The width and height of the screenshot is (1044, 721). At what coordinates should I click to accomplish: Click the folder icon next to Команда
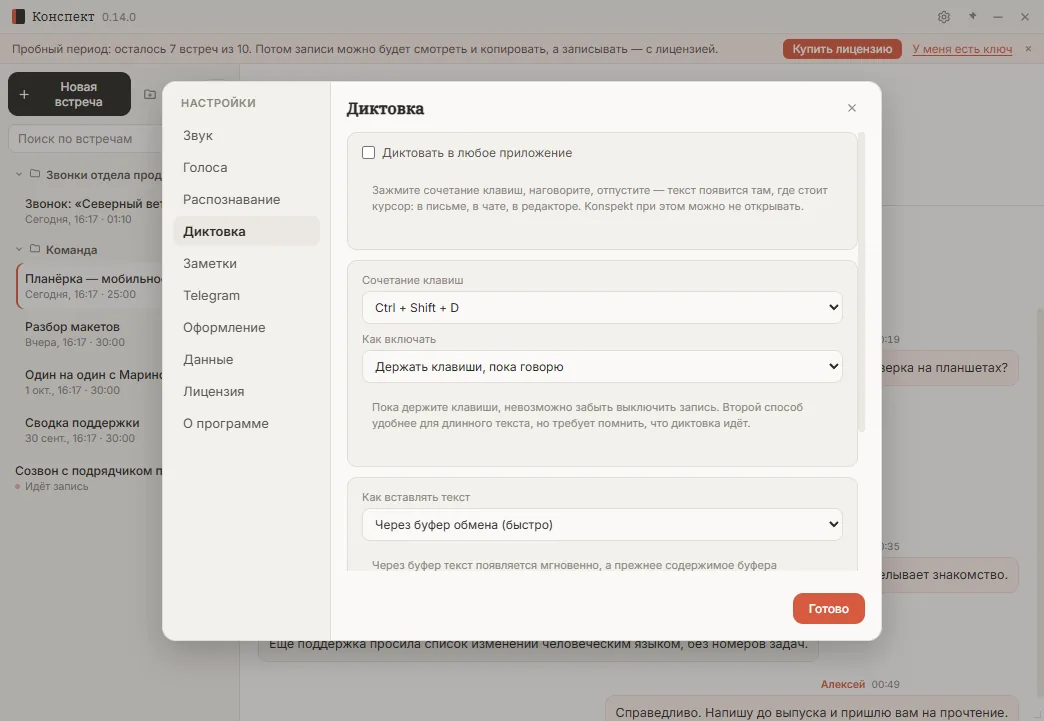(x=35, y=248)
